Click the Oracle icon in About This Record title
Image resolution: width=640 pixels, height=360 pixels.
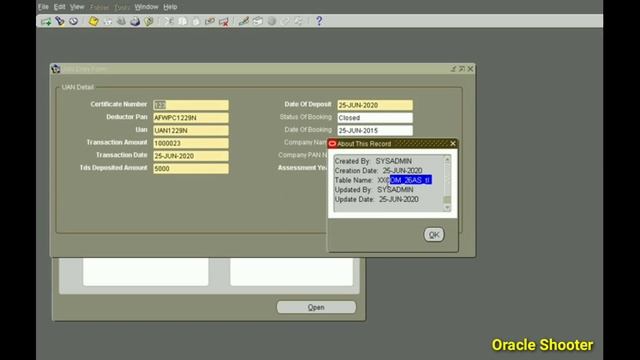click(x=332, y=144)
